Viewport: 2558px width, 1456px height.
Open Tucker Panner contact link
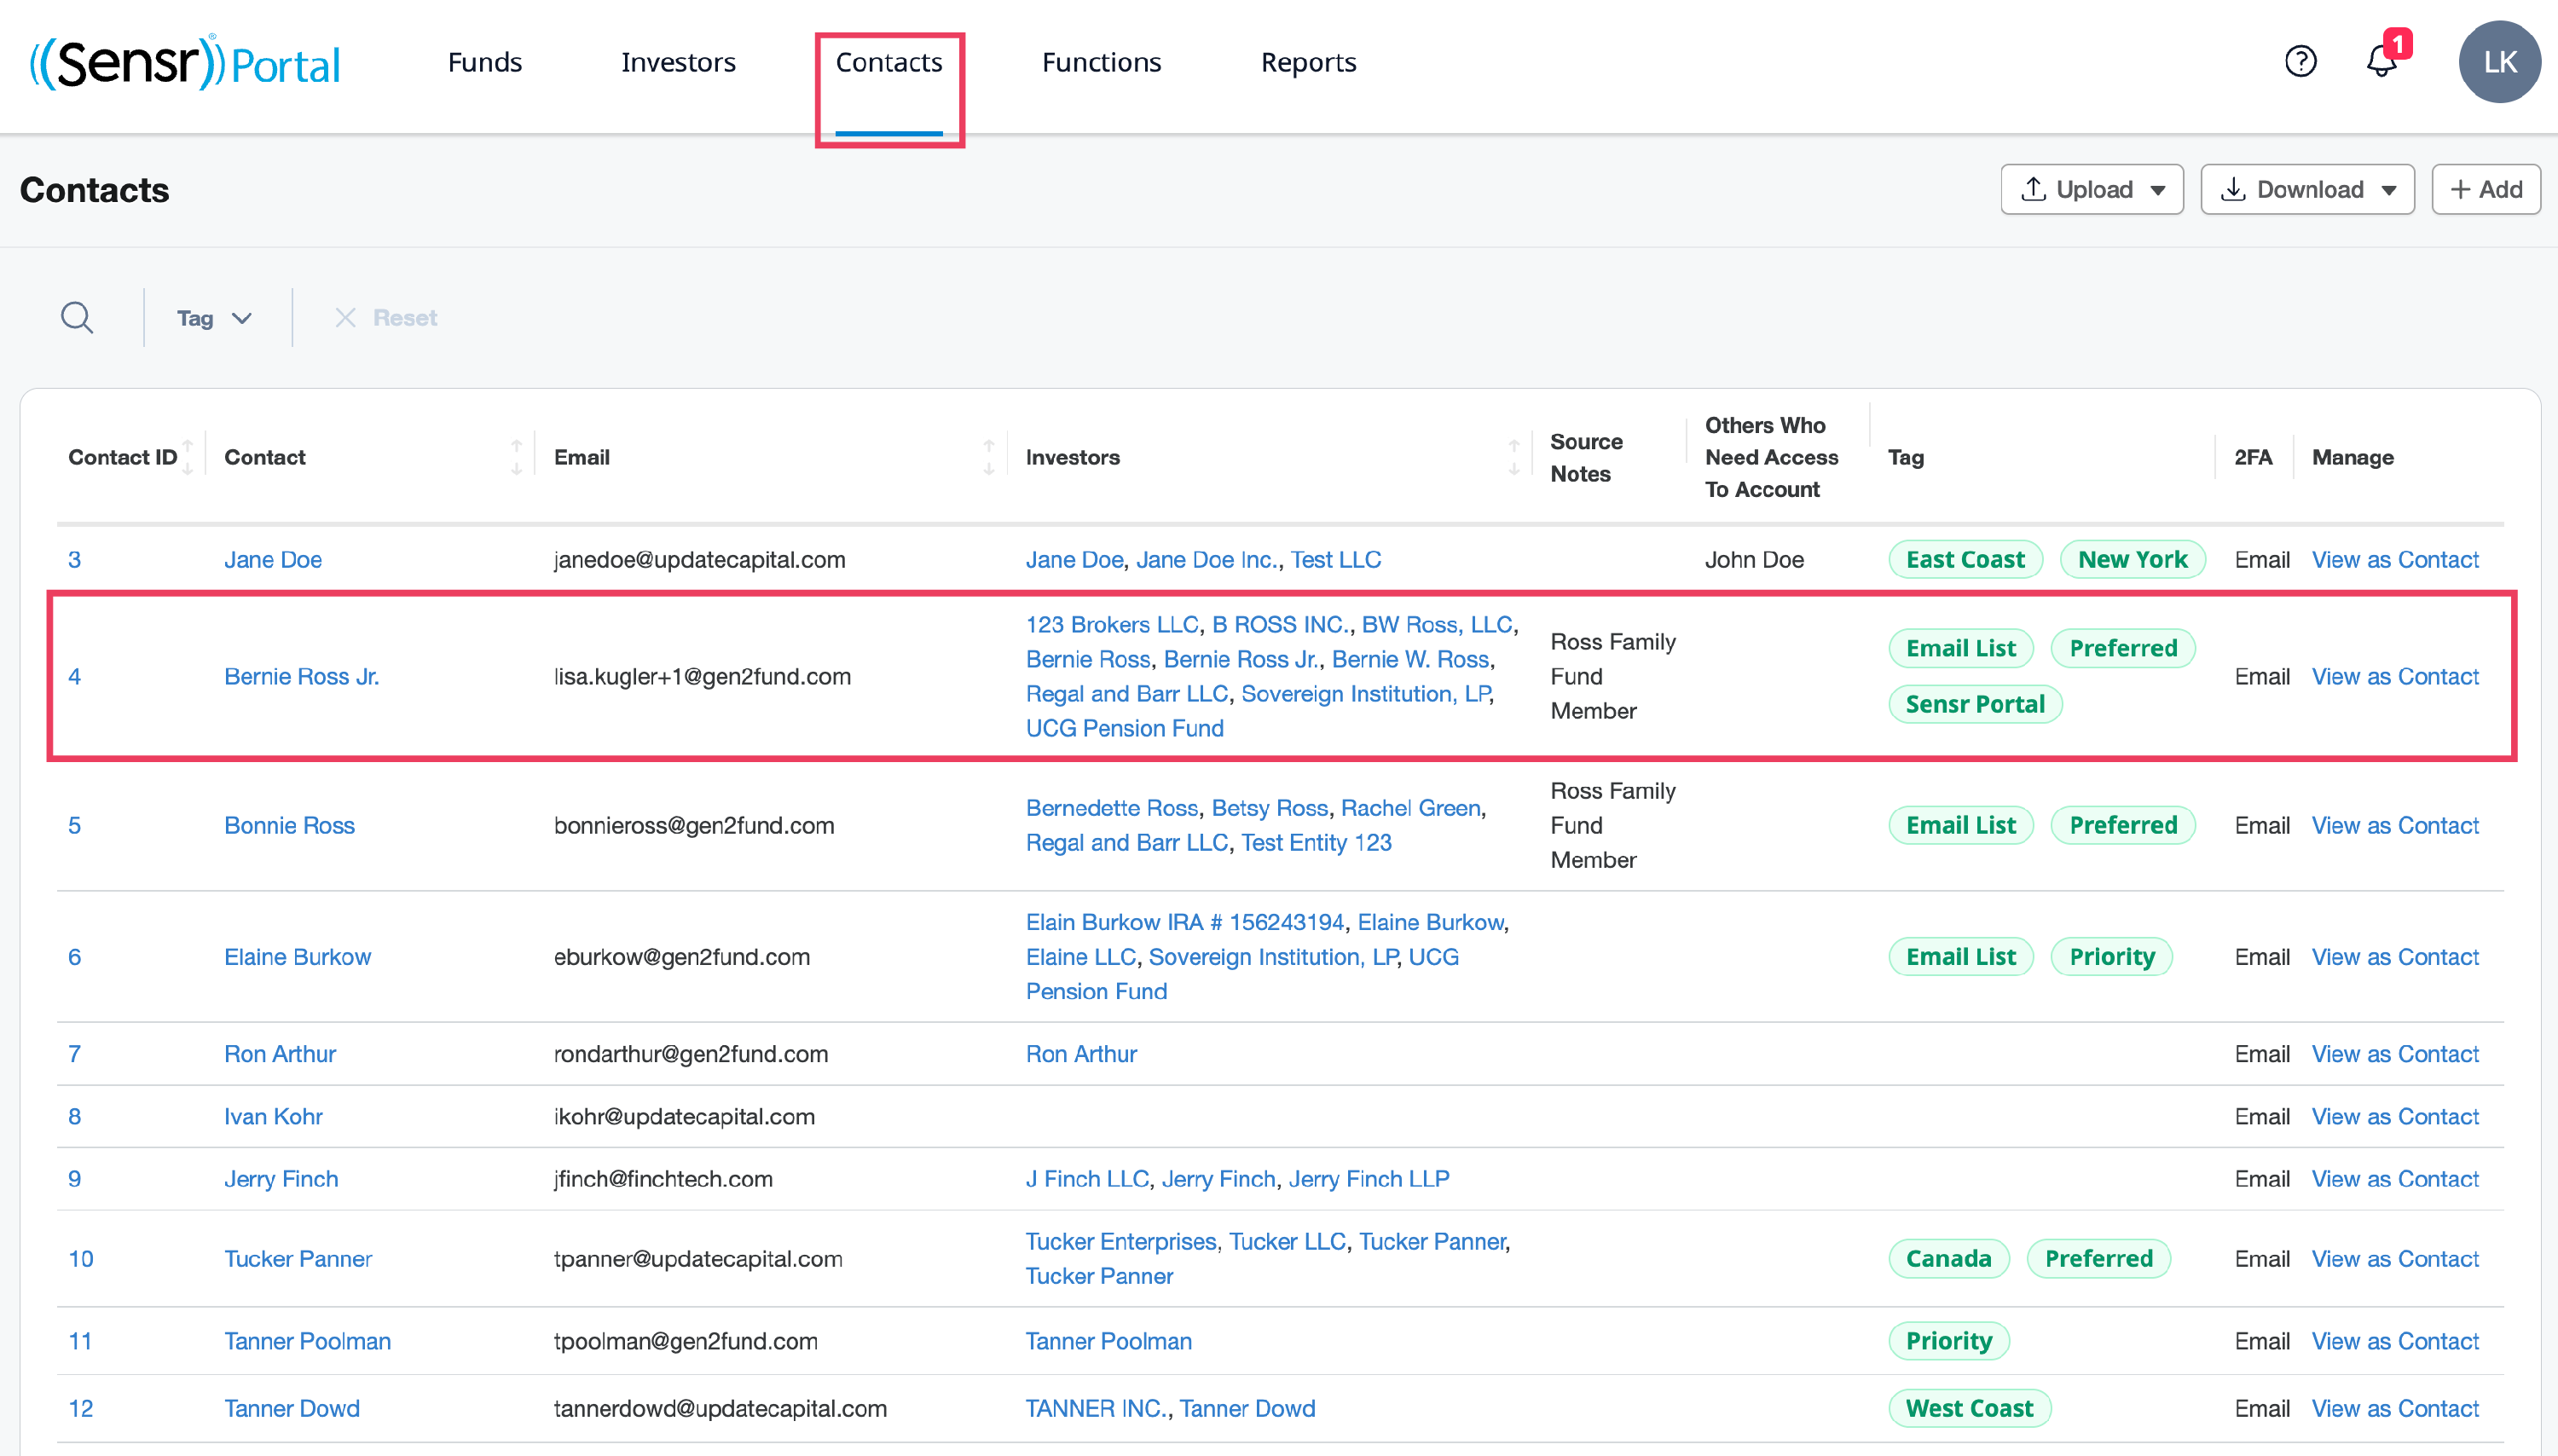[298, 1259]
